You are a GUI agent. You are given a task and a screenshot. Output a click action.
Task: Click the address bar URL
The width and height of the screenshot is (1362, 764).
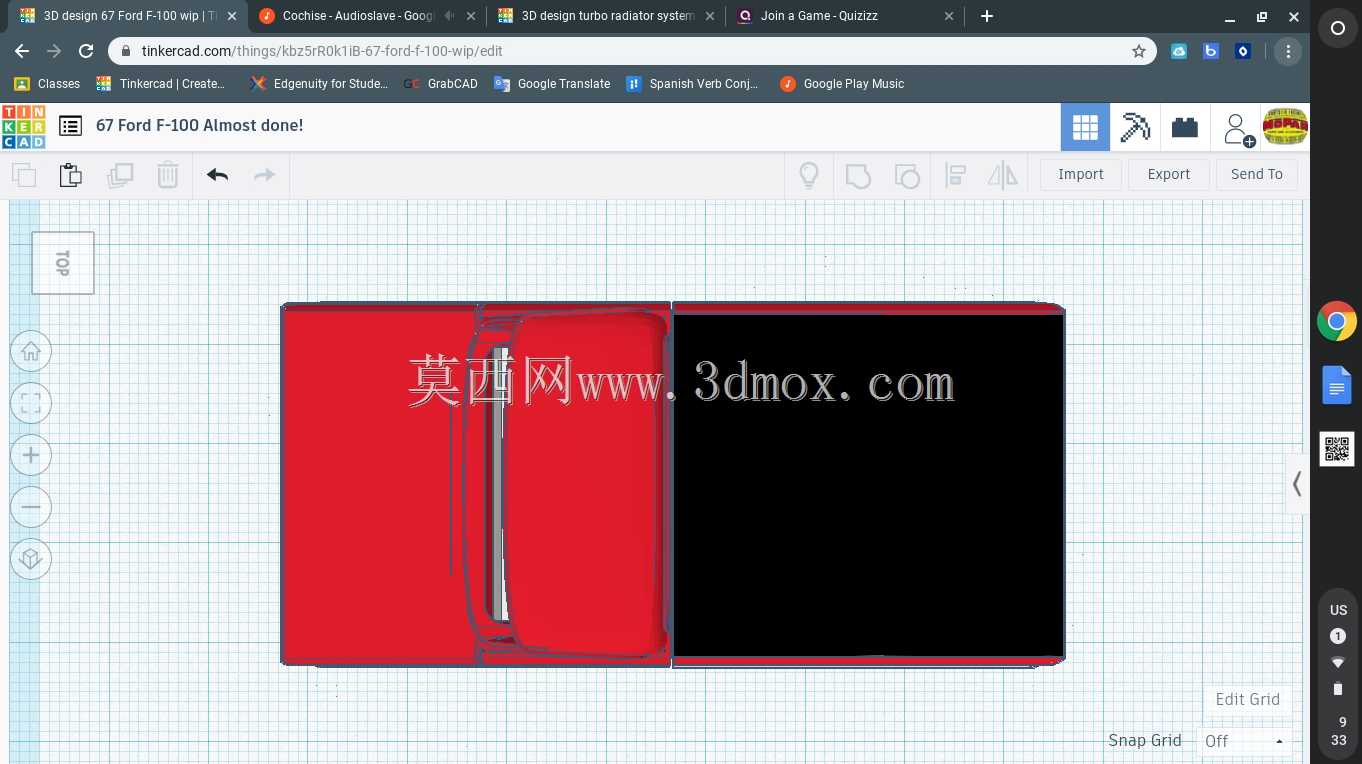click(x=322, y=51)
